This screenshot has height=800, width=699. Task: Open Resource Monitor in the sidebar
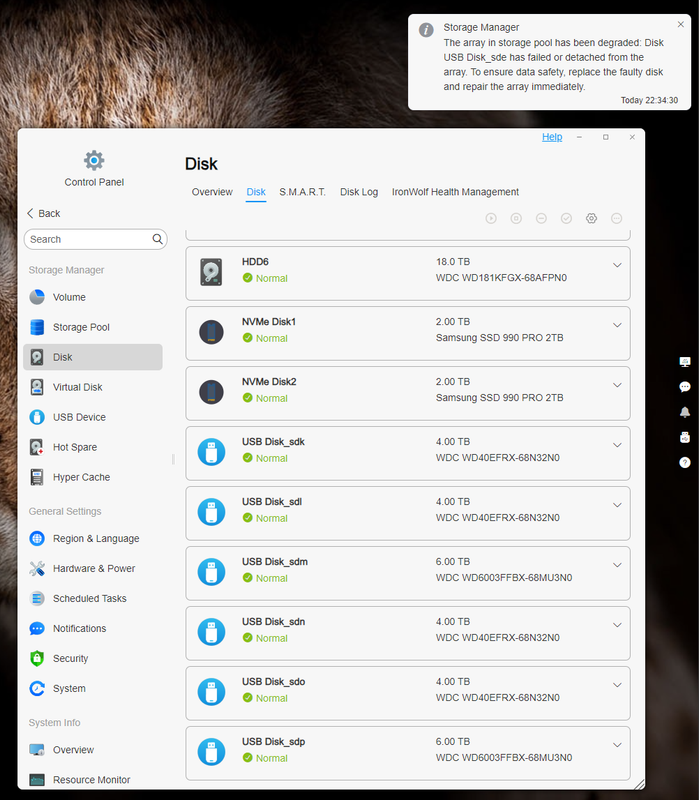pyautogui.click(x=93, y=780)
